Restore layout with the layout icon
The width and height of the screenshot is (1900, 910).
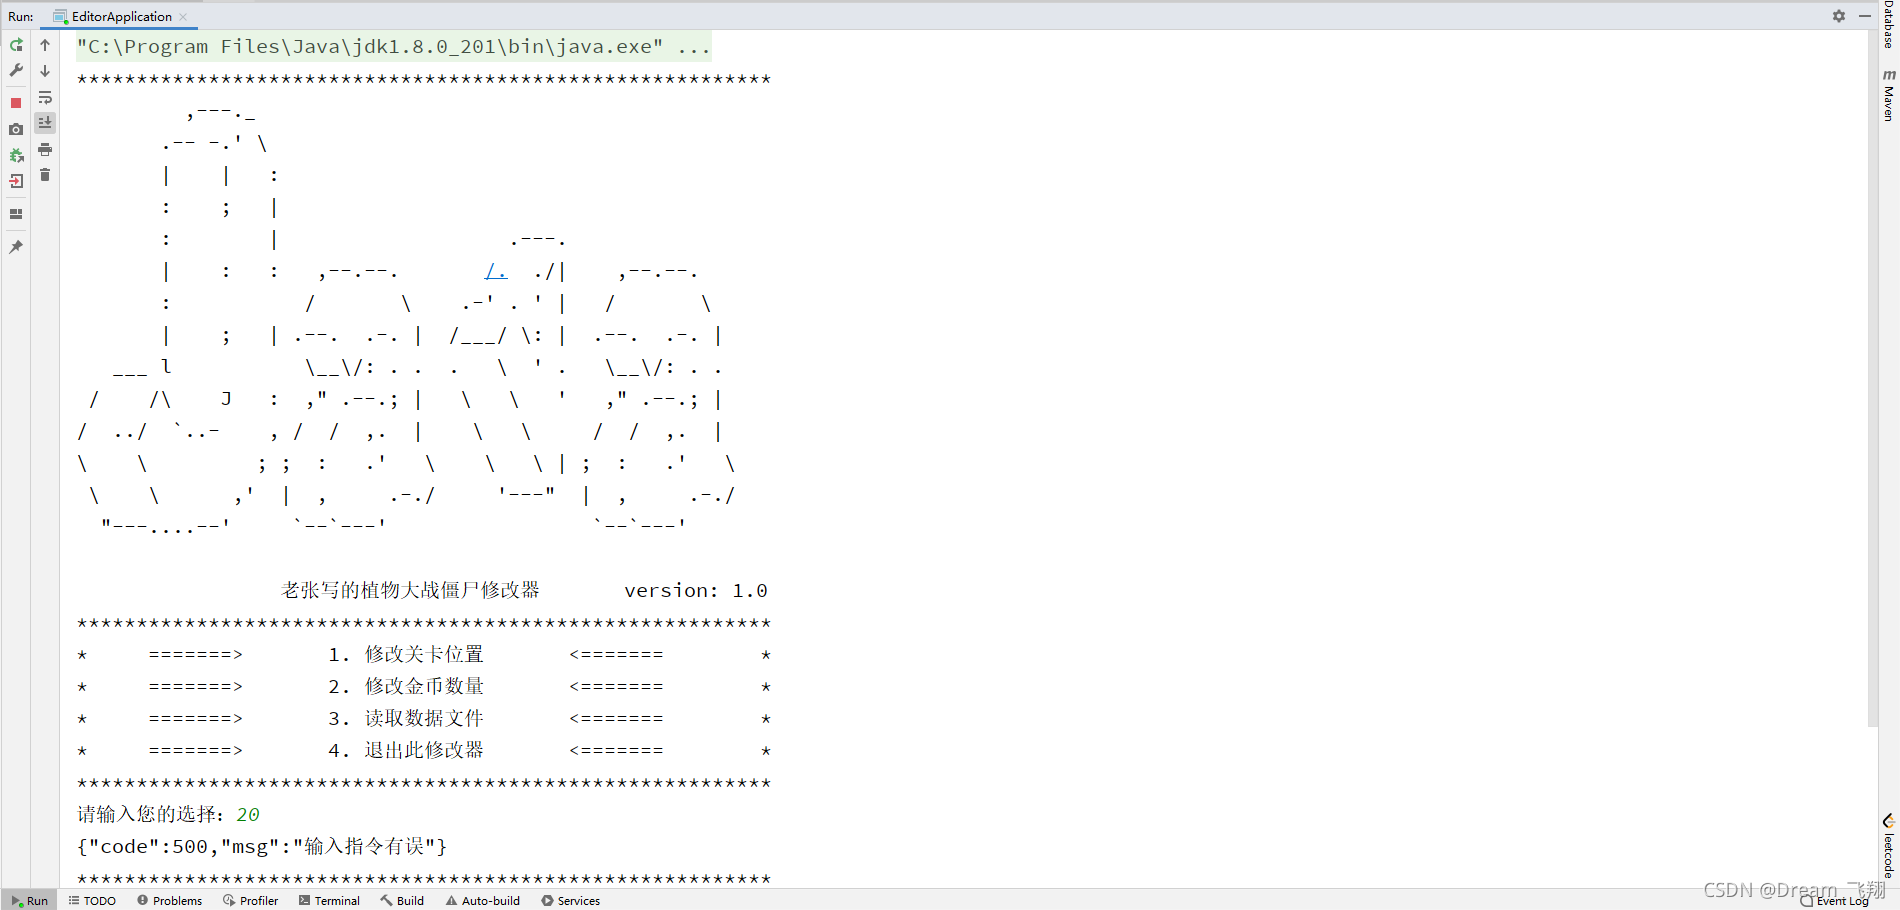click(x=16, y=213)
